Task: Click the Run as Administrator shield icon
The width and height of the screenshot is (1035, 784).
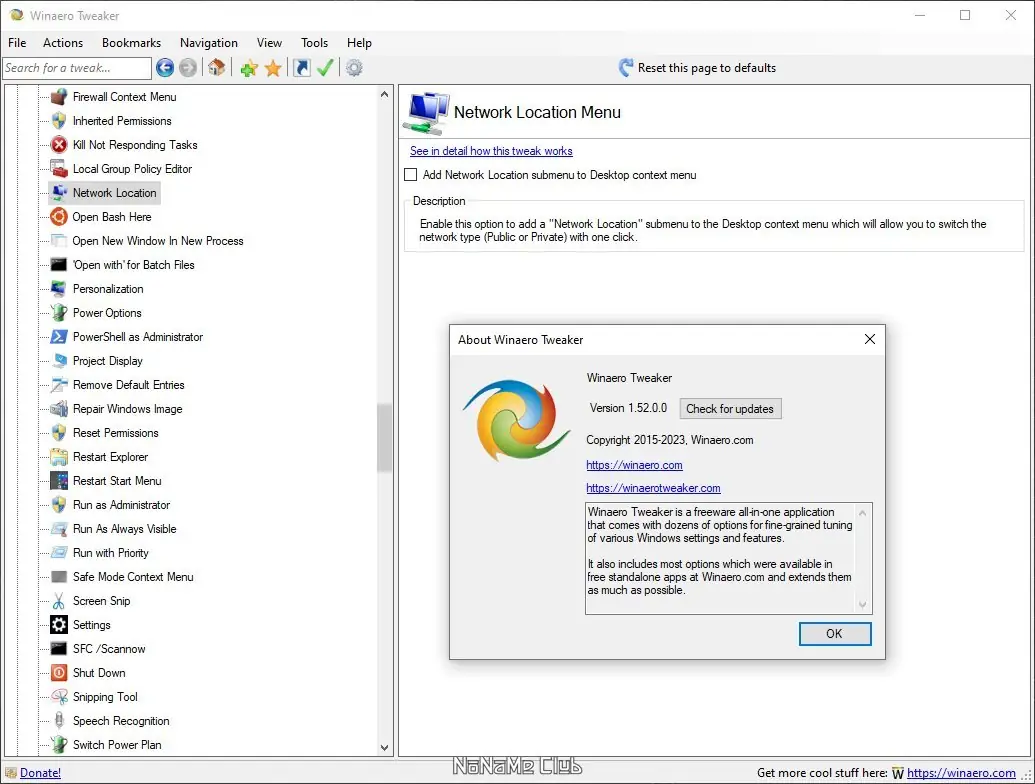Action: pos(59,505)
